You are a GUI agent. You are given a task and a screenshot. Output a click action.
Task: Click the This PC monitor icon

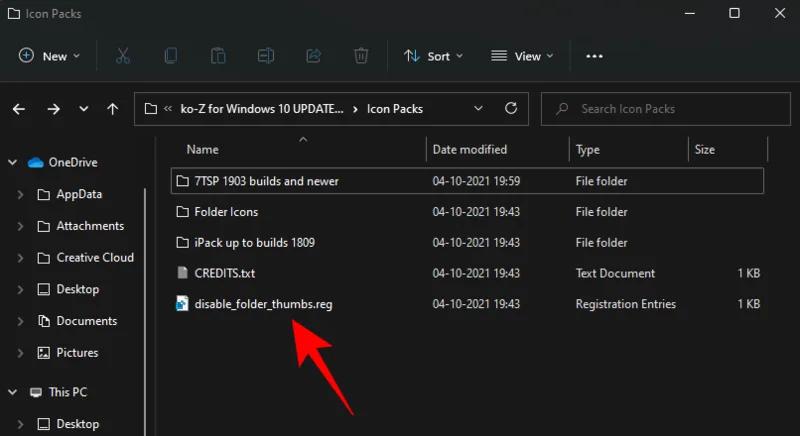[x=36, y=392]
